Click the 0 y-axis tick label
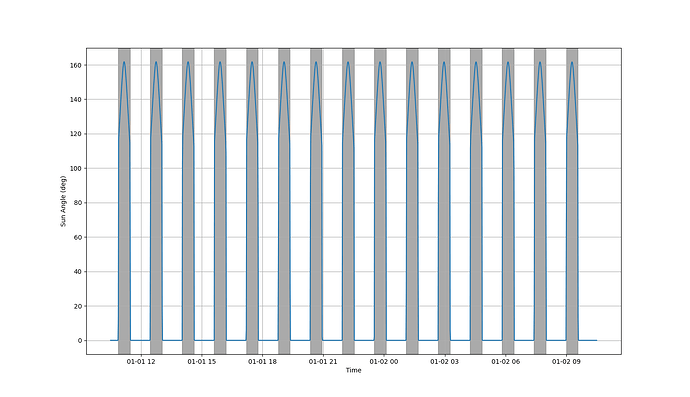The image size is (690, 397). [x=80, y=341]
